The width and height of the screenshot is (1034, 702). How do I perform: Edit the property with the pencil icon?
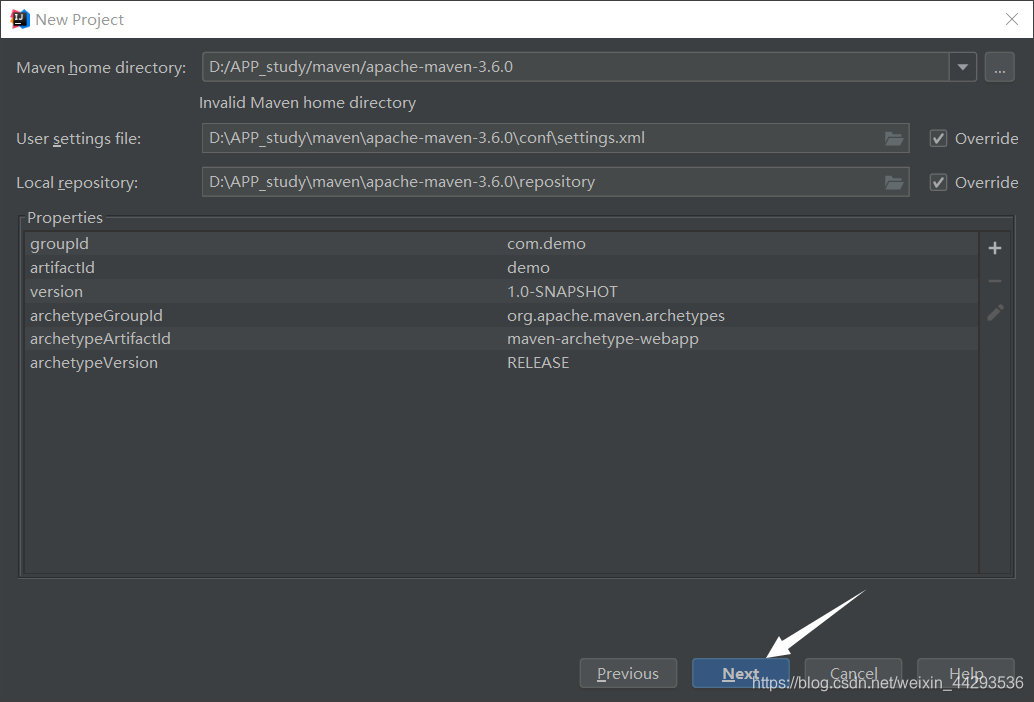(x=995, y=312)
